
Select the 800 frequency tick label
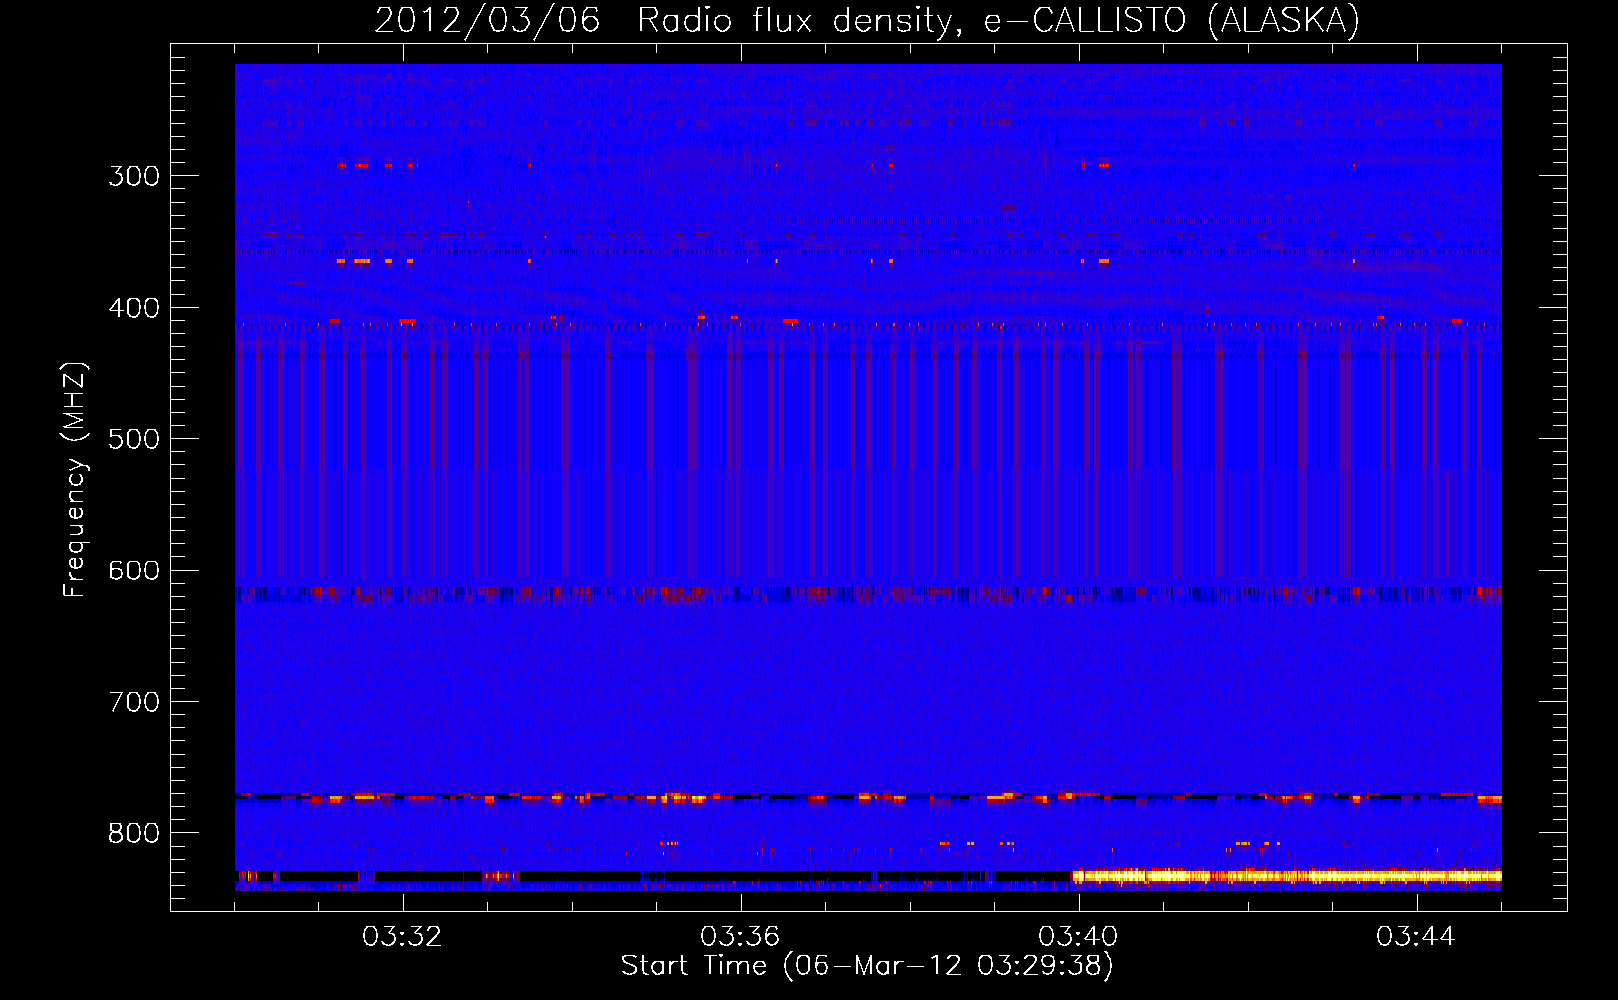coord(134,833)
